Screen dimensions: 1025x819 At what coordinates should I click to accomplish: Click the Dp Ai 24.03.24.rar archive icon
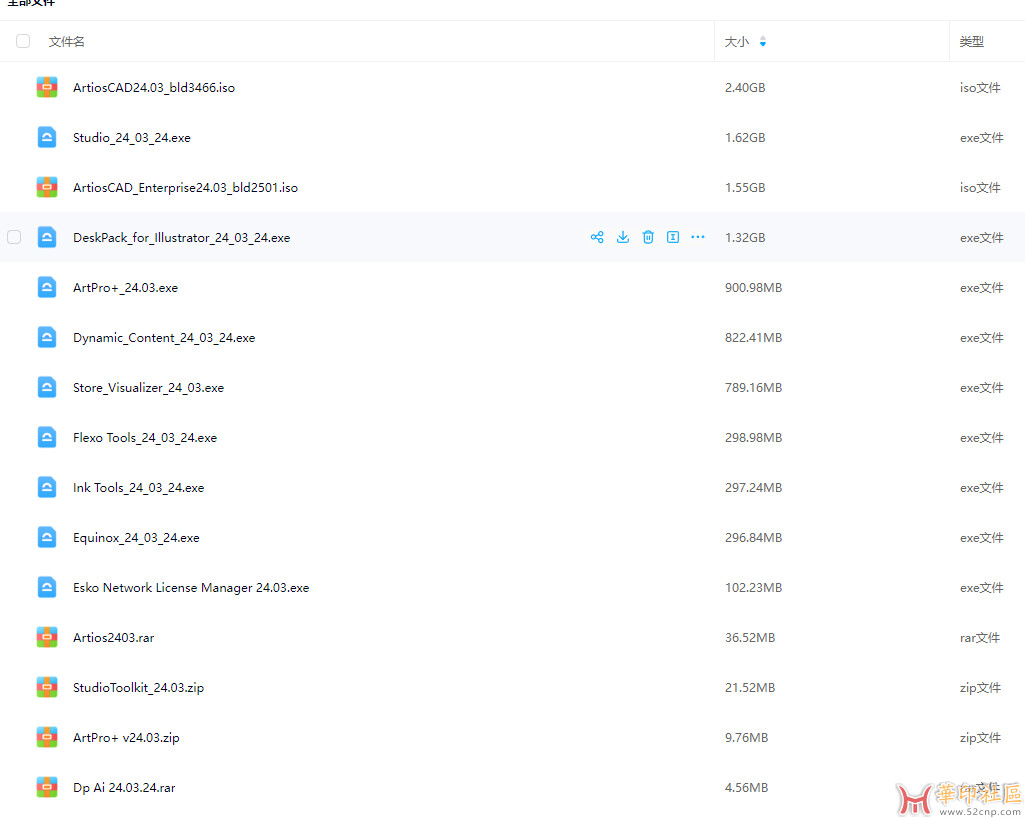coord(47,788)
